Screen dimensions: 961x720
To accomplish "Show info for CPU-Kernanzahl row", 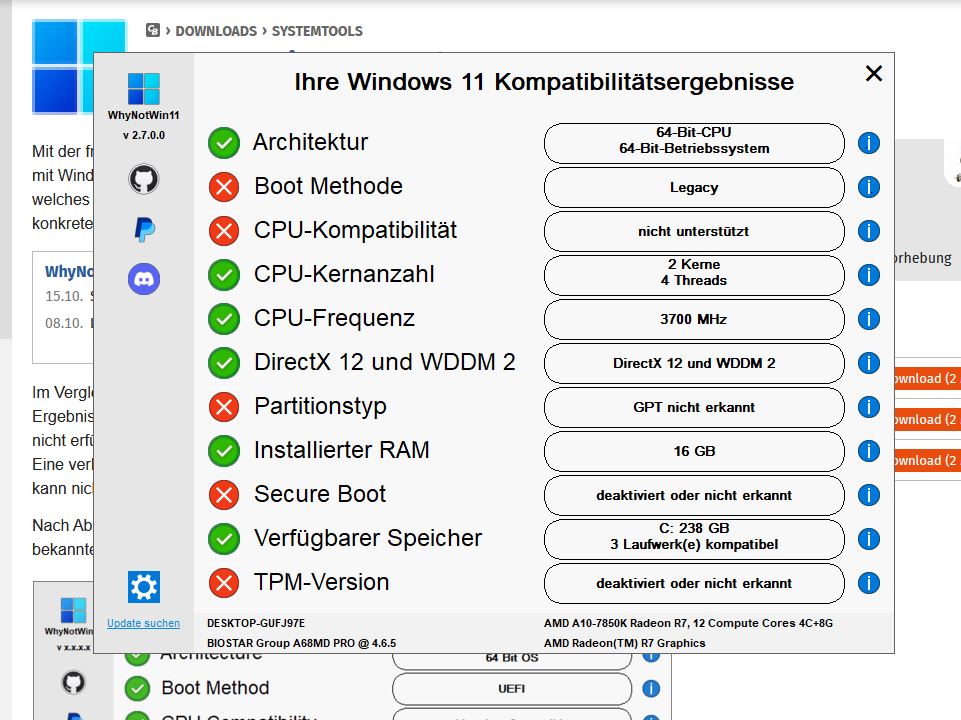I will click(x=868, y=275).
